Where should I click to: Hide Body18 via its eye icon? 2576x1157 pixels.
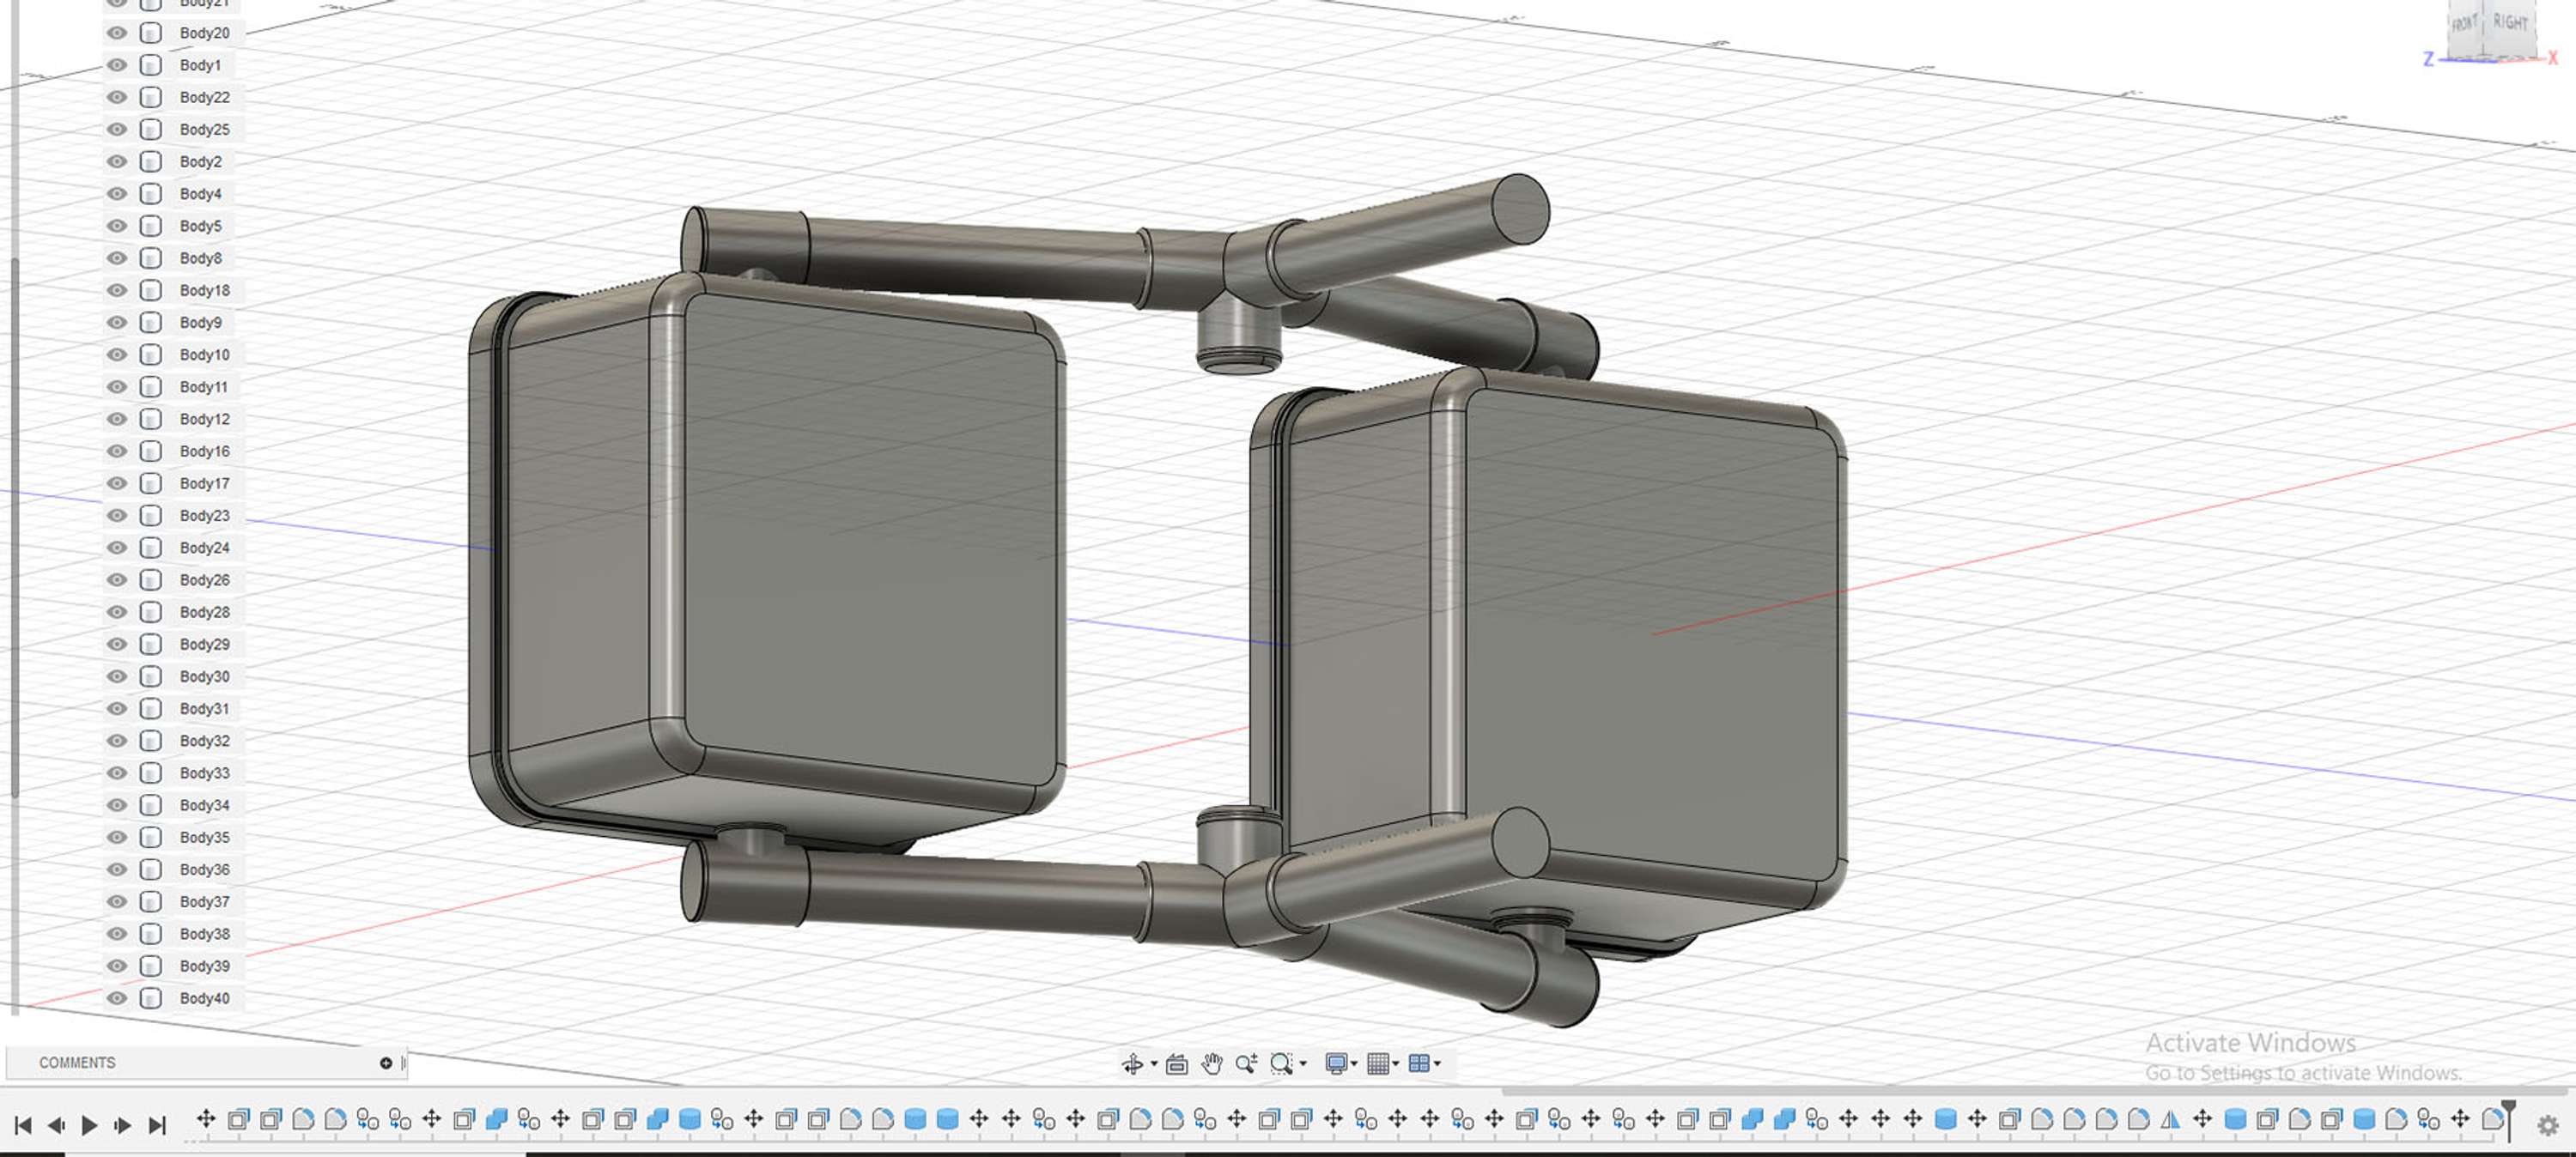117,290
